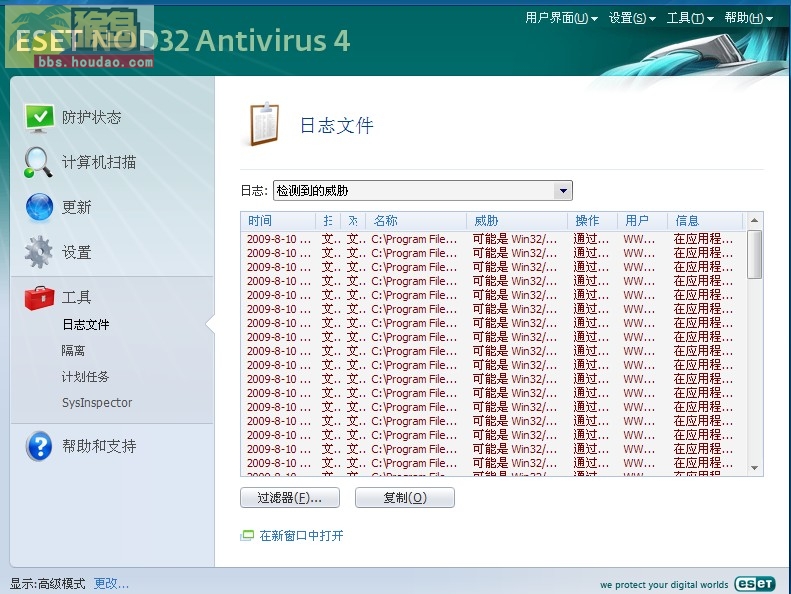
Task: Open SysInspector item
Action: pyautogui.click(x=97, y=403)
